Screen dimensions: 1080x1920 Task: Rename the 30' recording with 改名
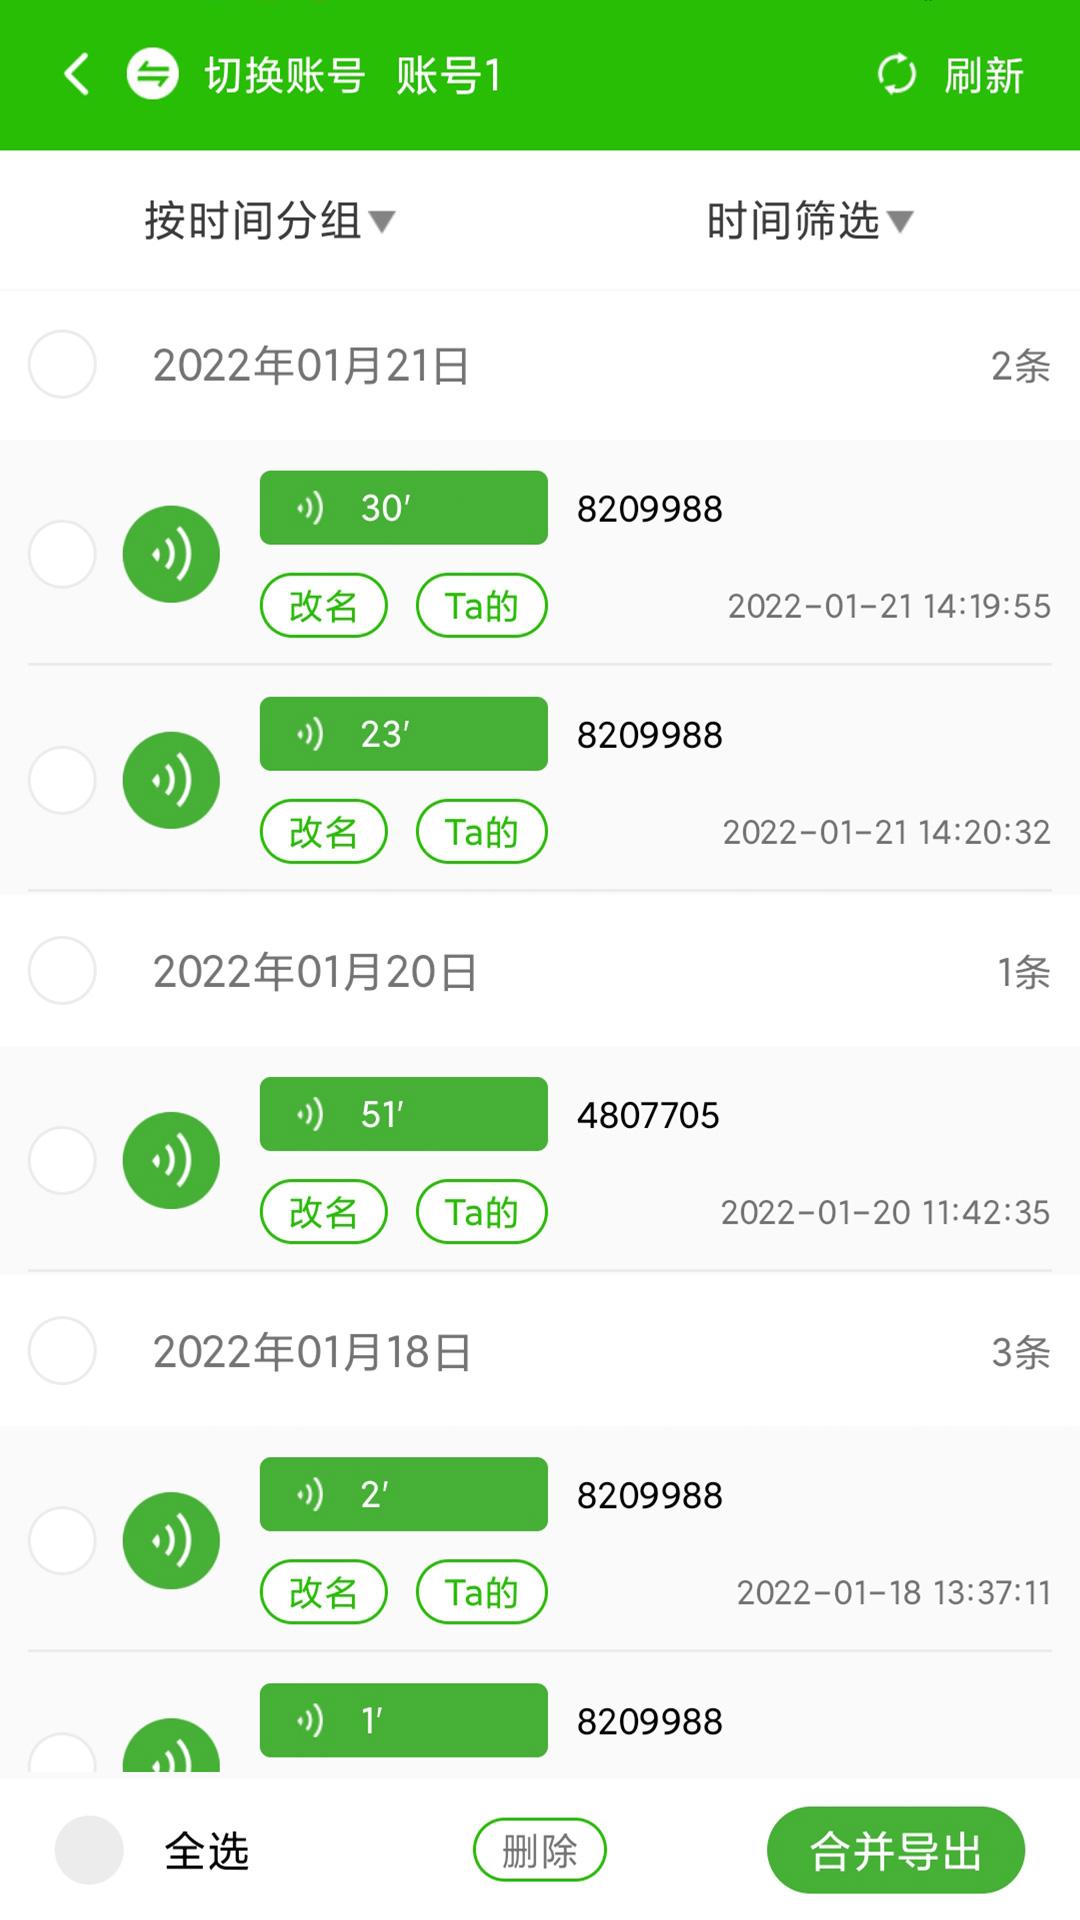tap(323, 606)
